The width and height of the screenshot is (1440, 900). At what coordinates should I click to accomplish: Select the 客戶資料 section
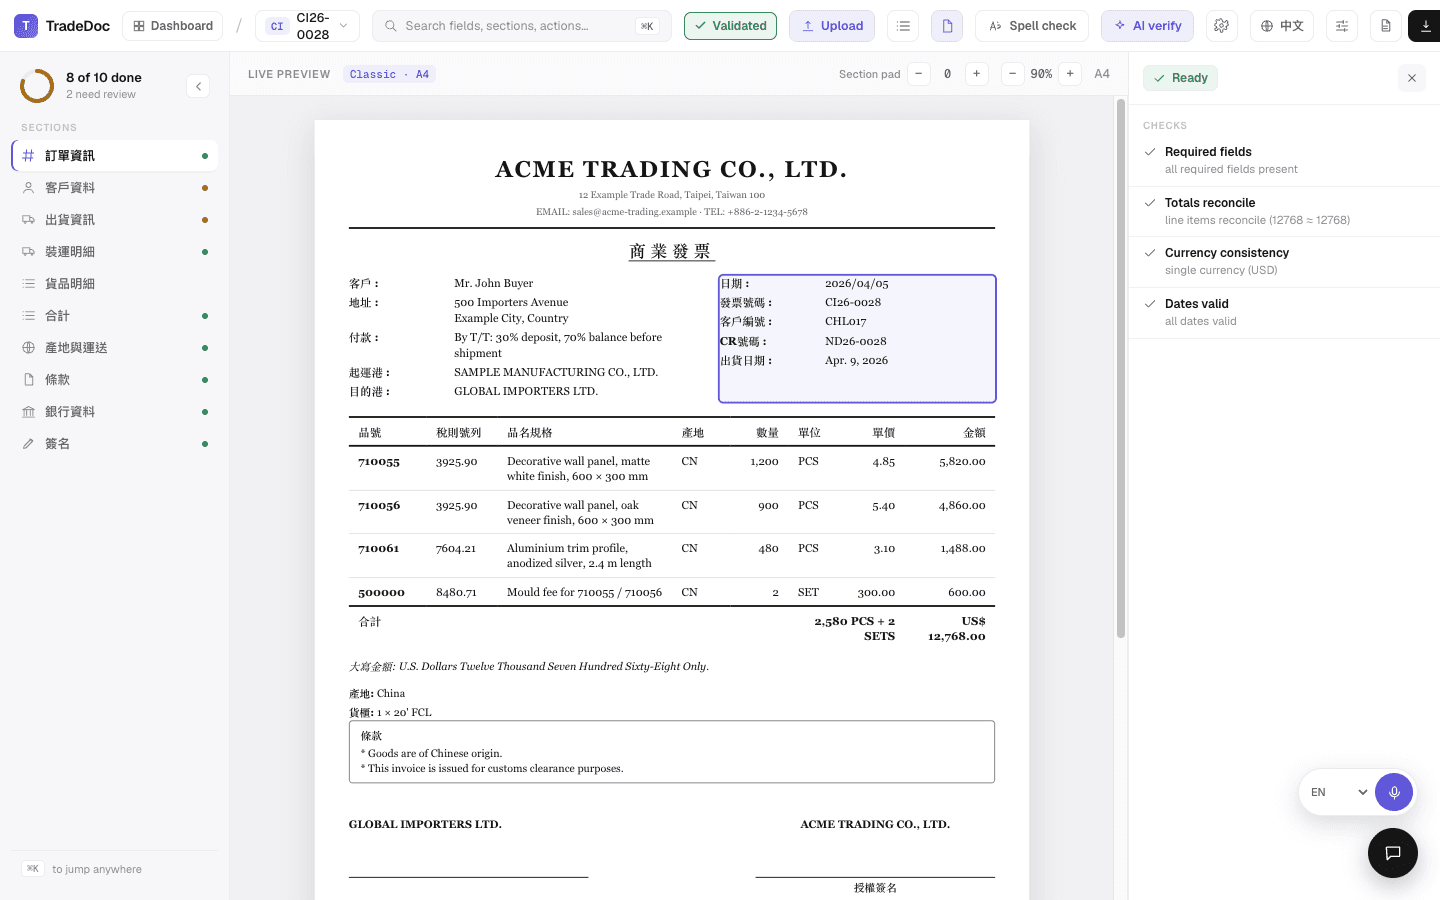115,188
